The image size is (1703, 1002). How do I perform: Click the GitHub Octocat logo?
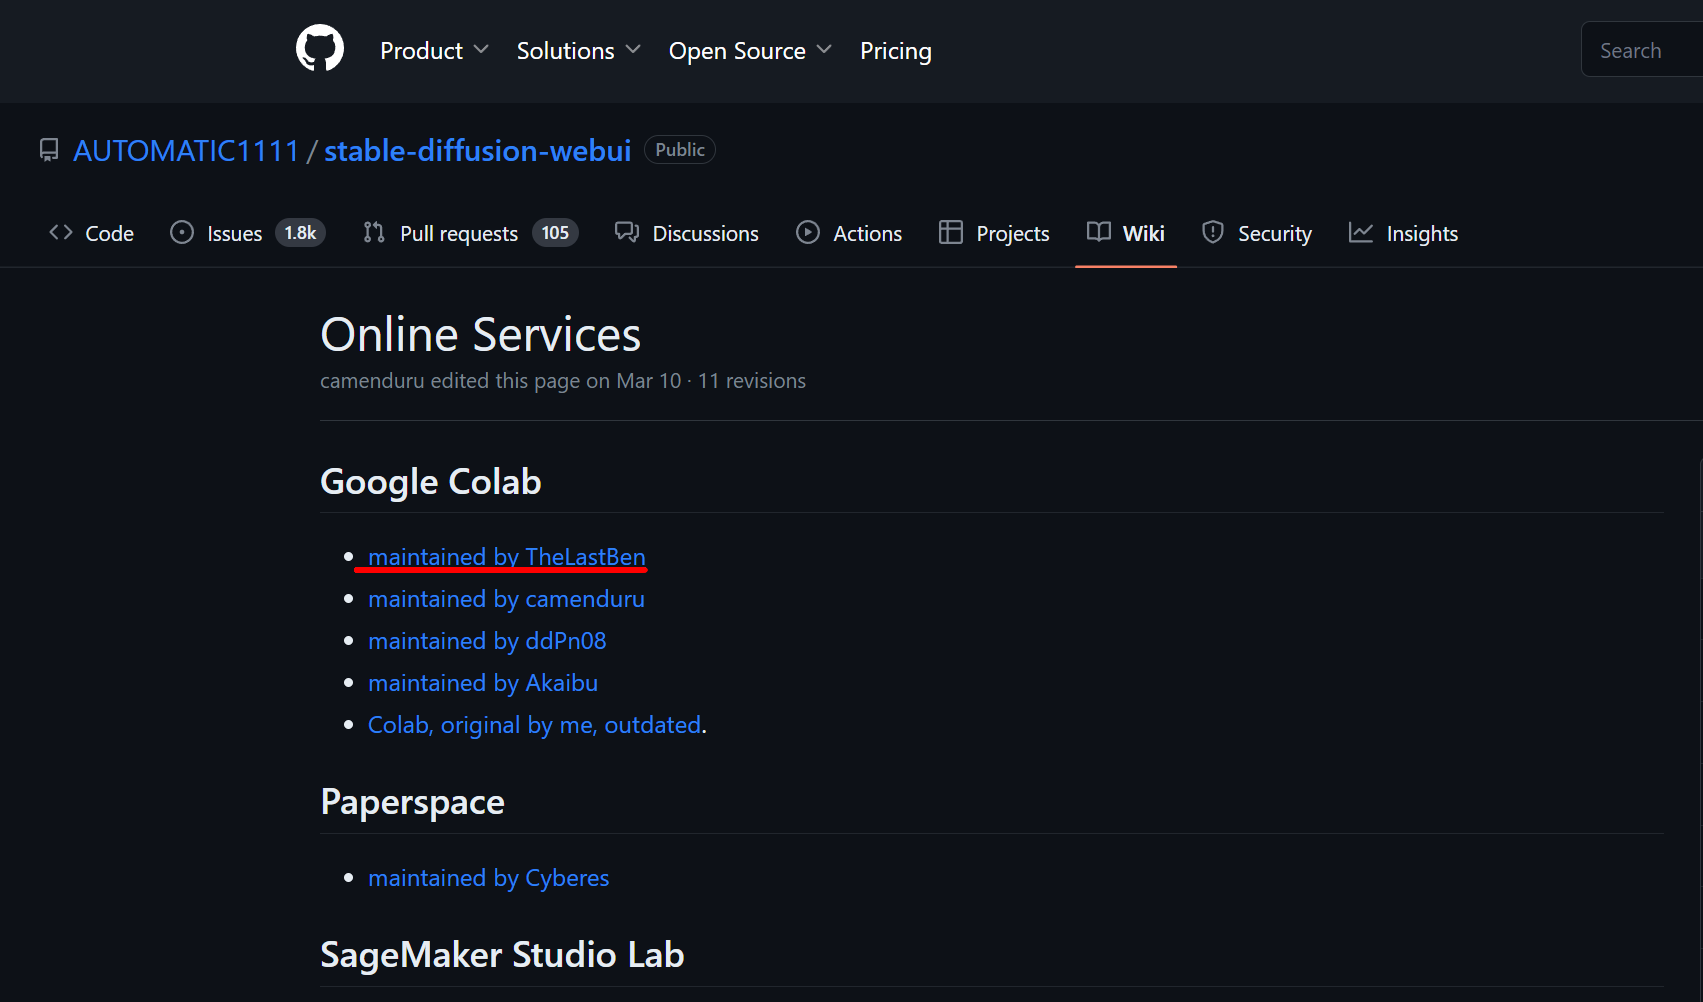tap(320, 49)
